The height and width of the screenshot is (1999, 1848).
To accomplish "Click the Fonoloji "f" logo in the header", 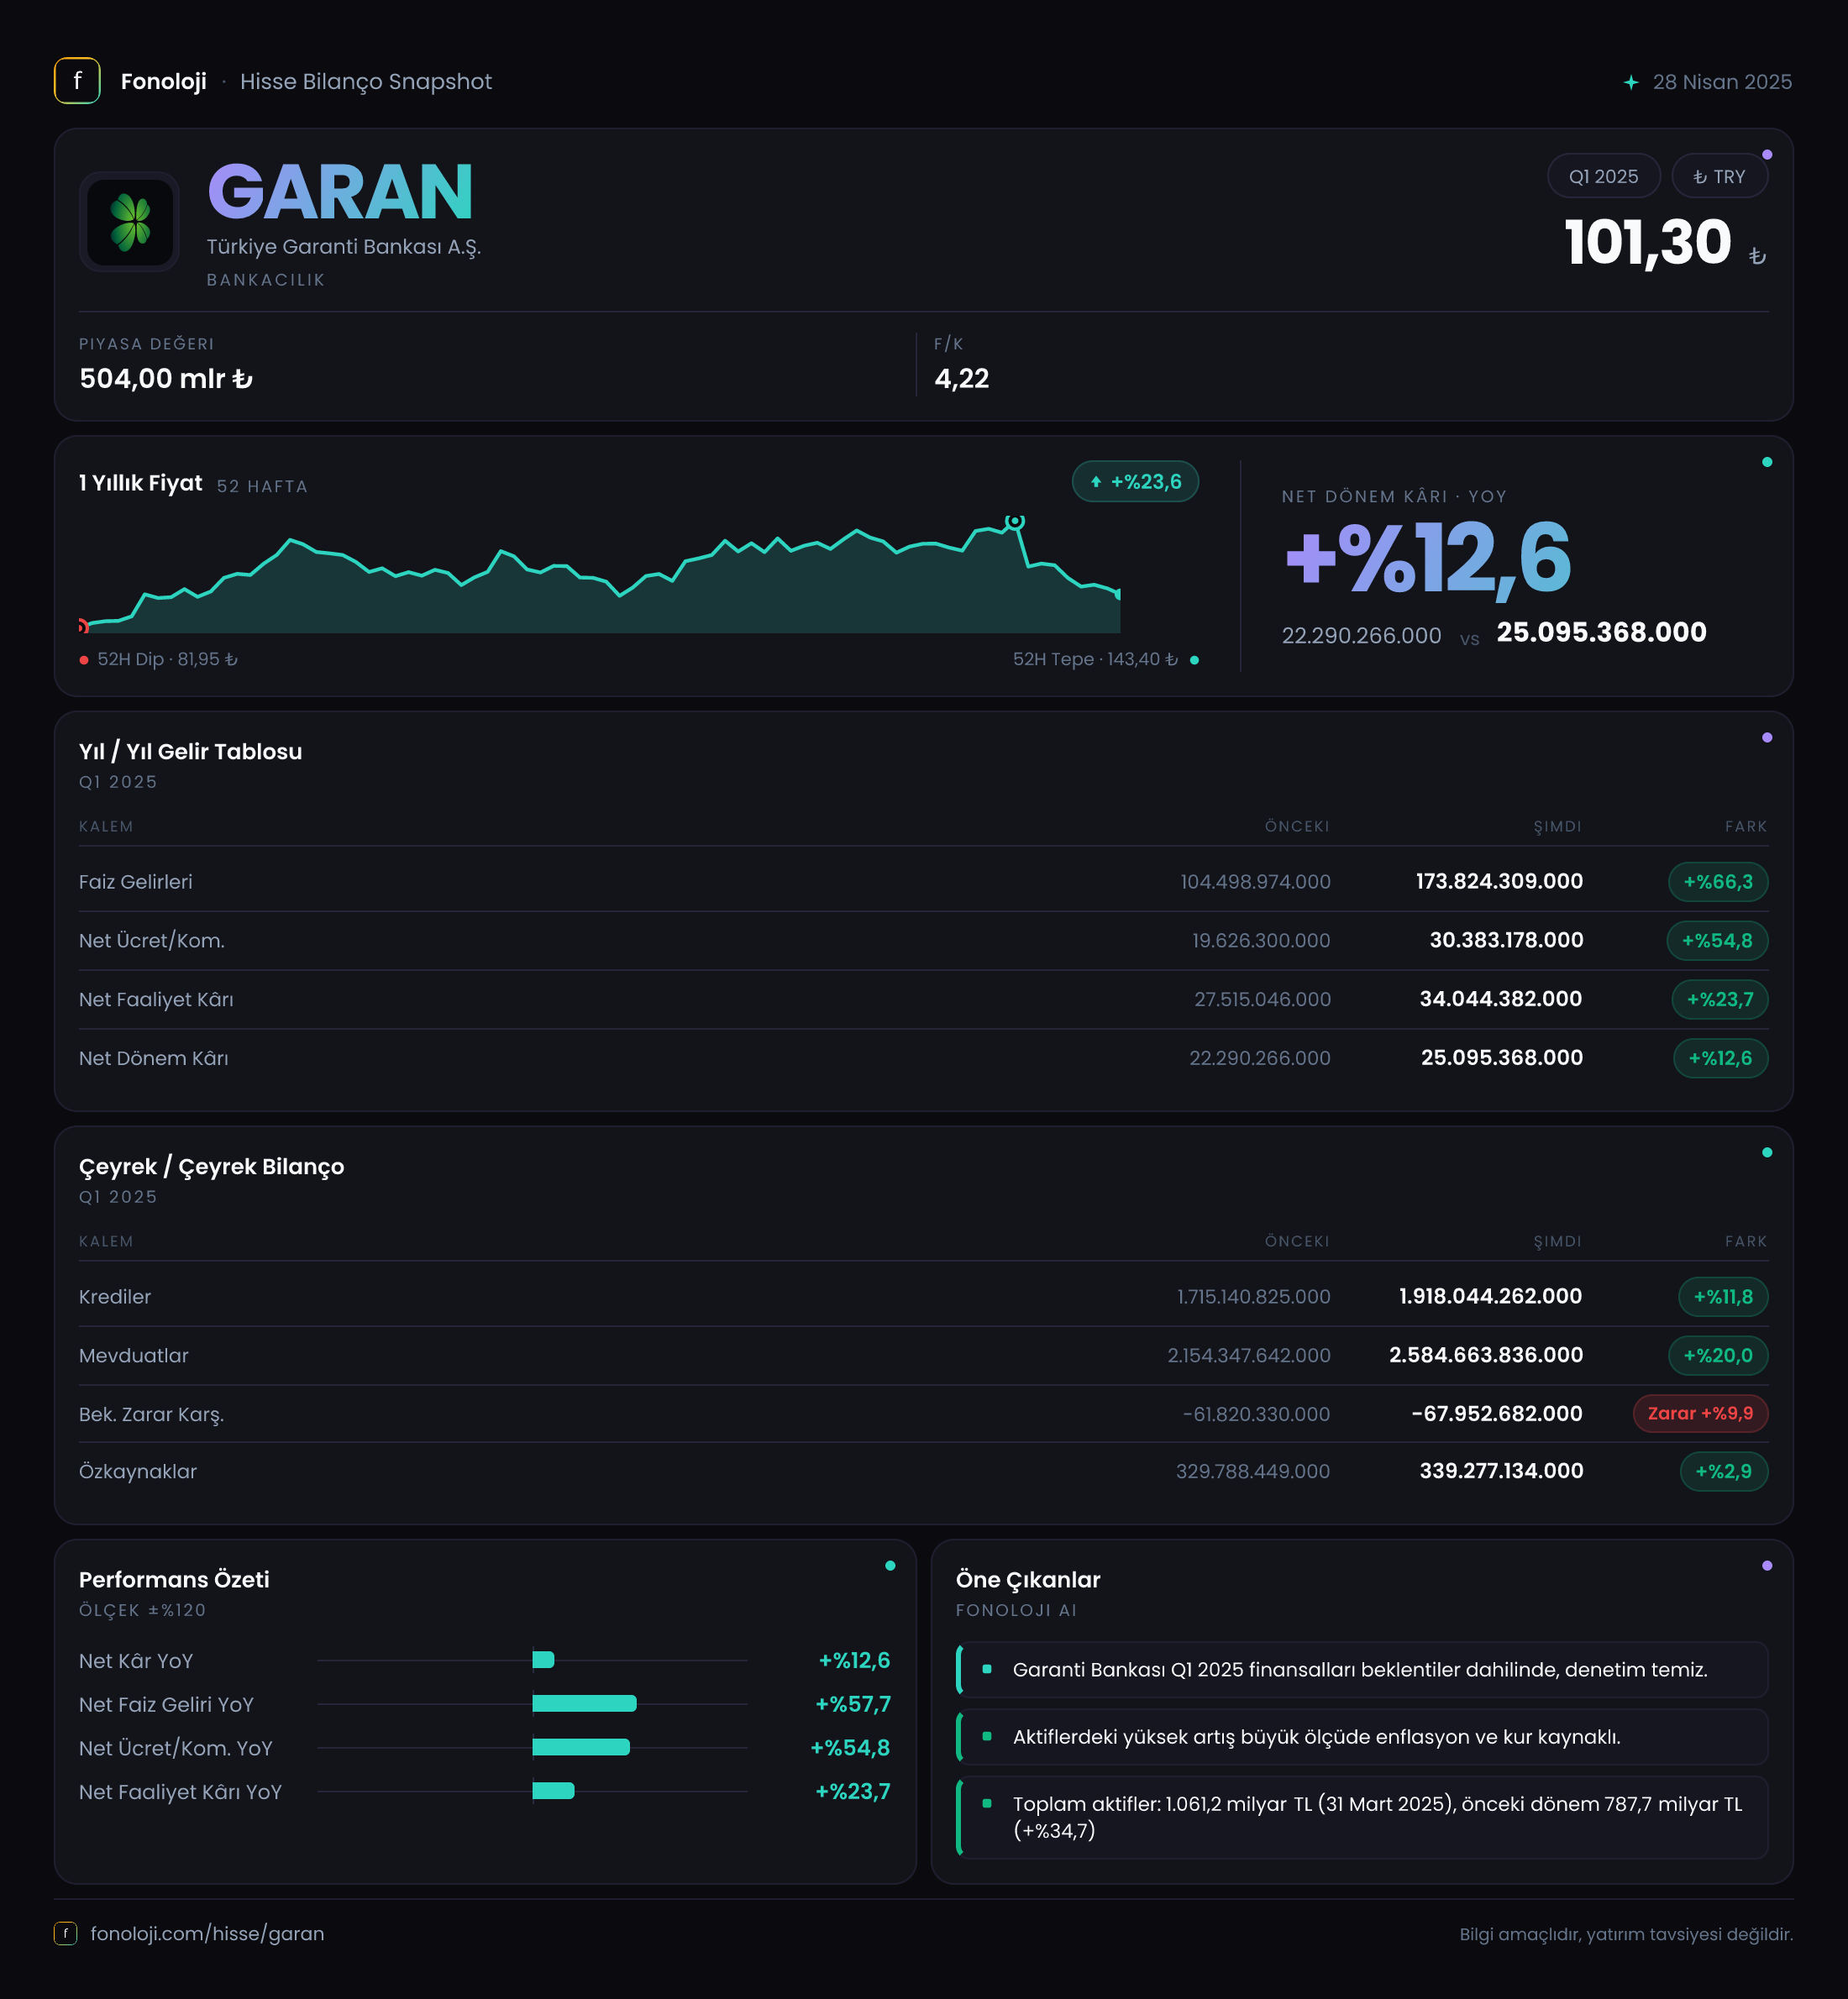I will point(77,81).
